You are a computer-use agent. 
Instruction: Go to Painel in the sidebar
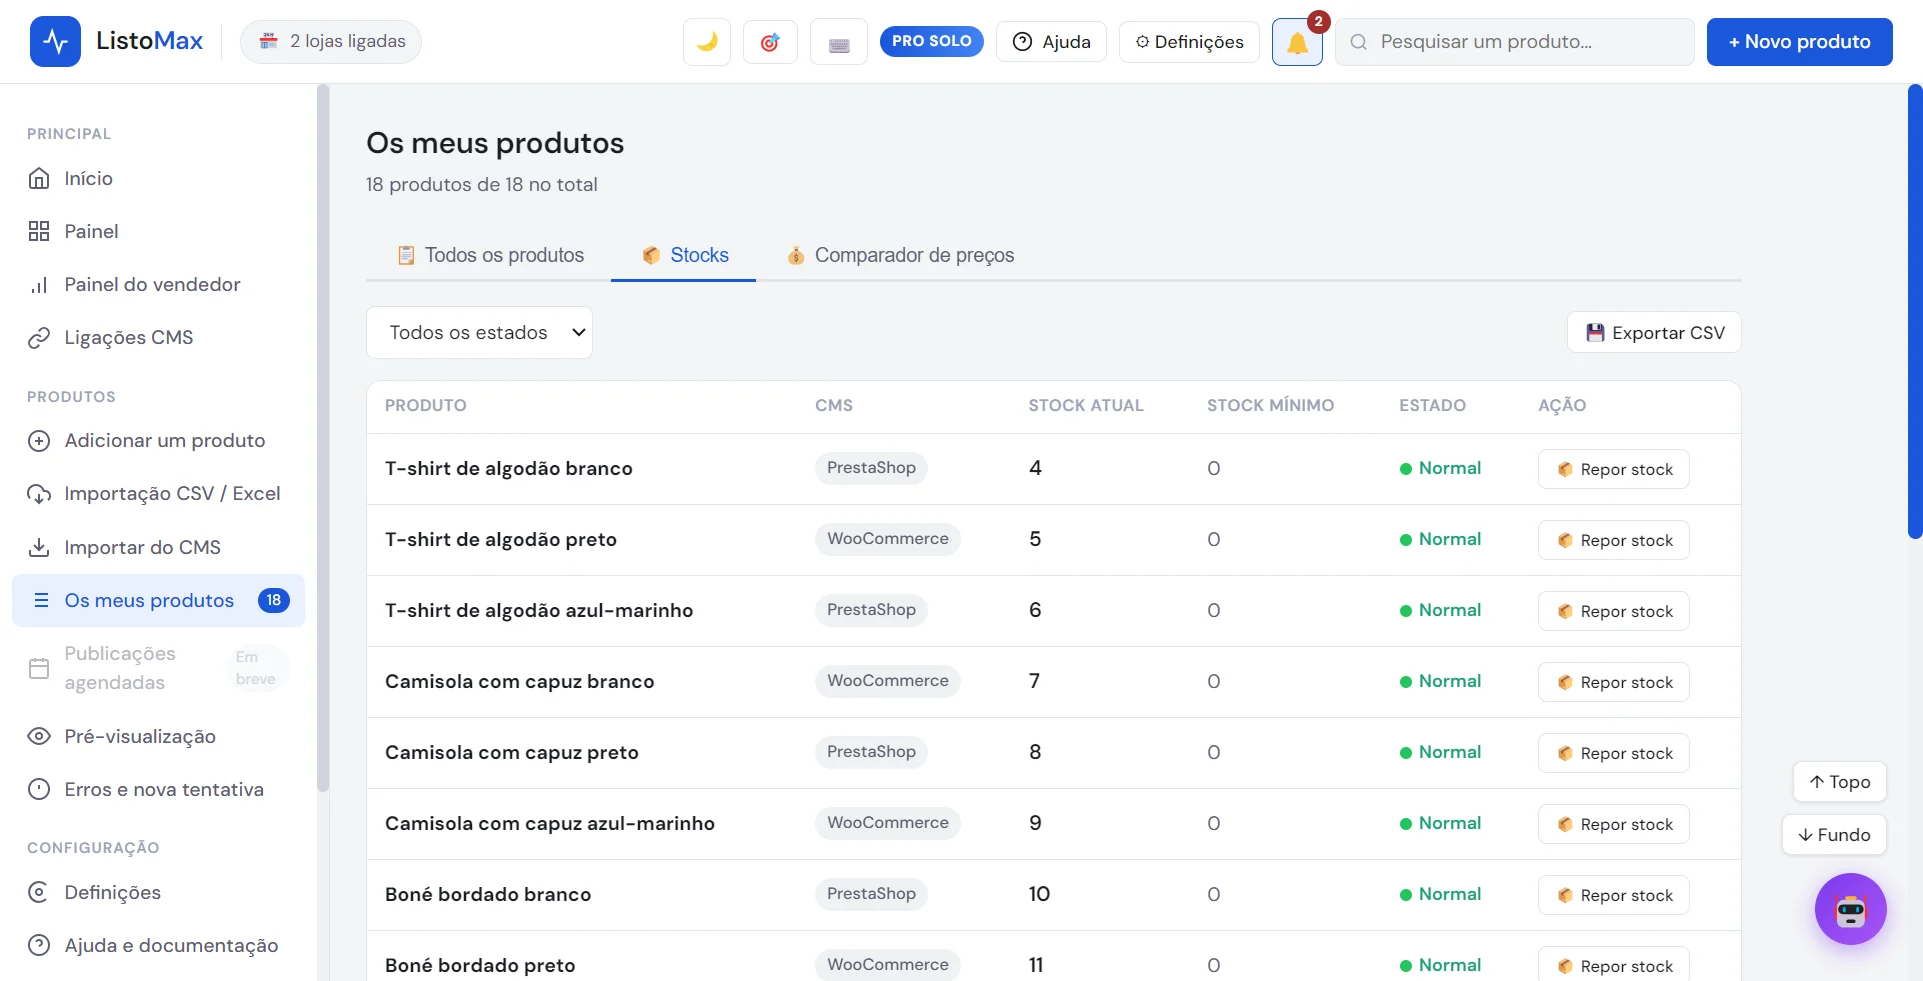click(160, 231)
